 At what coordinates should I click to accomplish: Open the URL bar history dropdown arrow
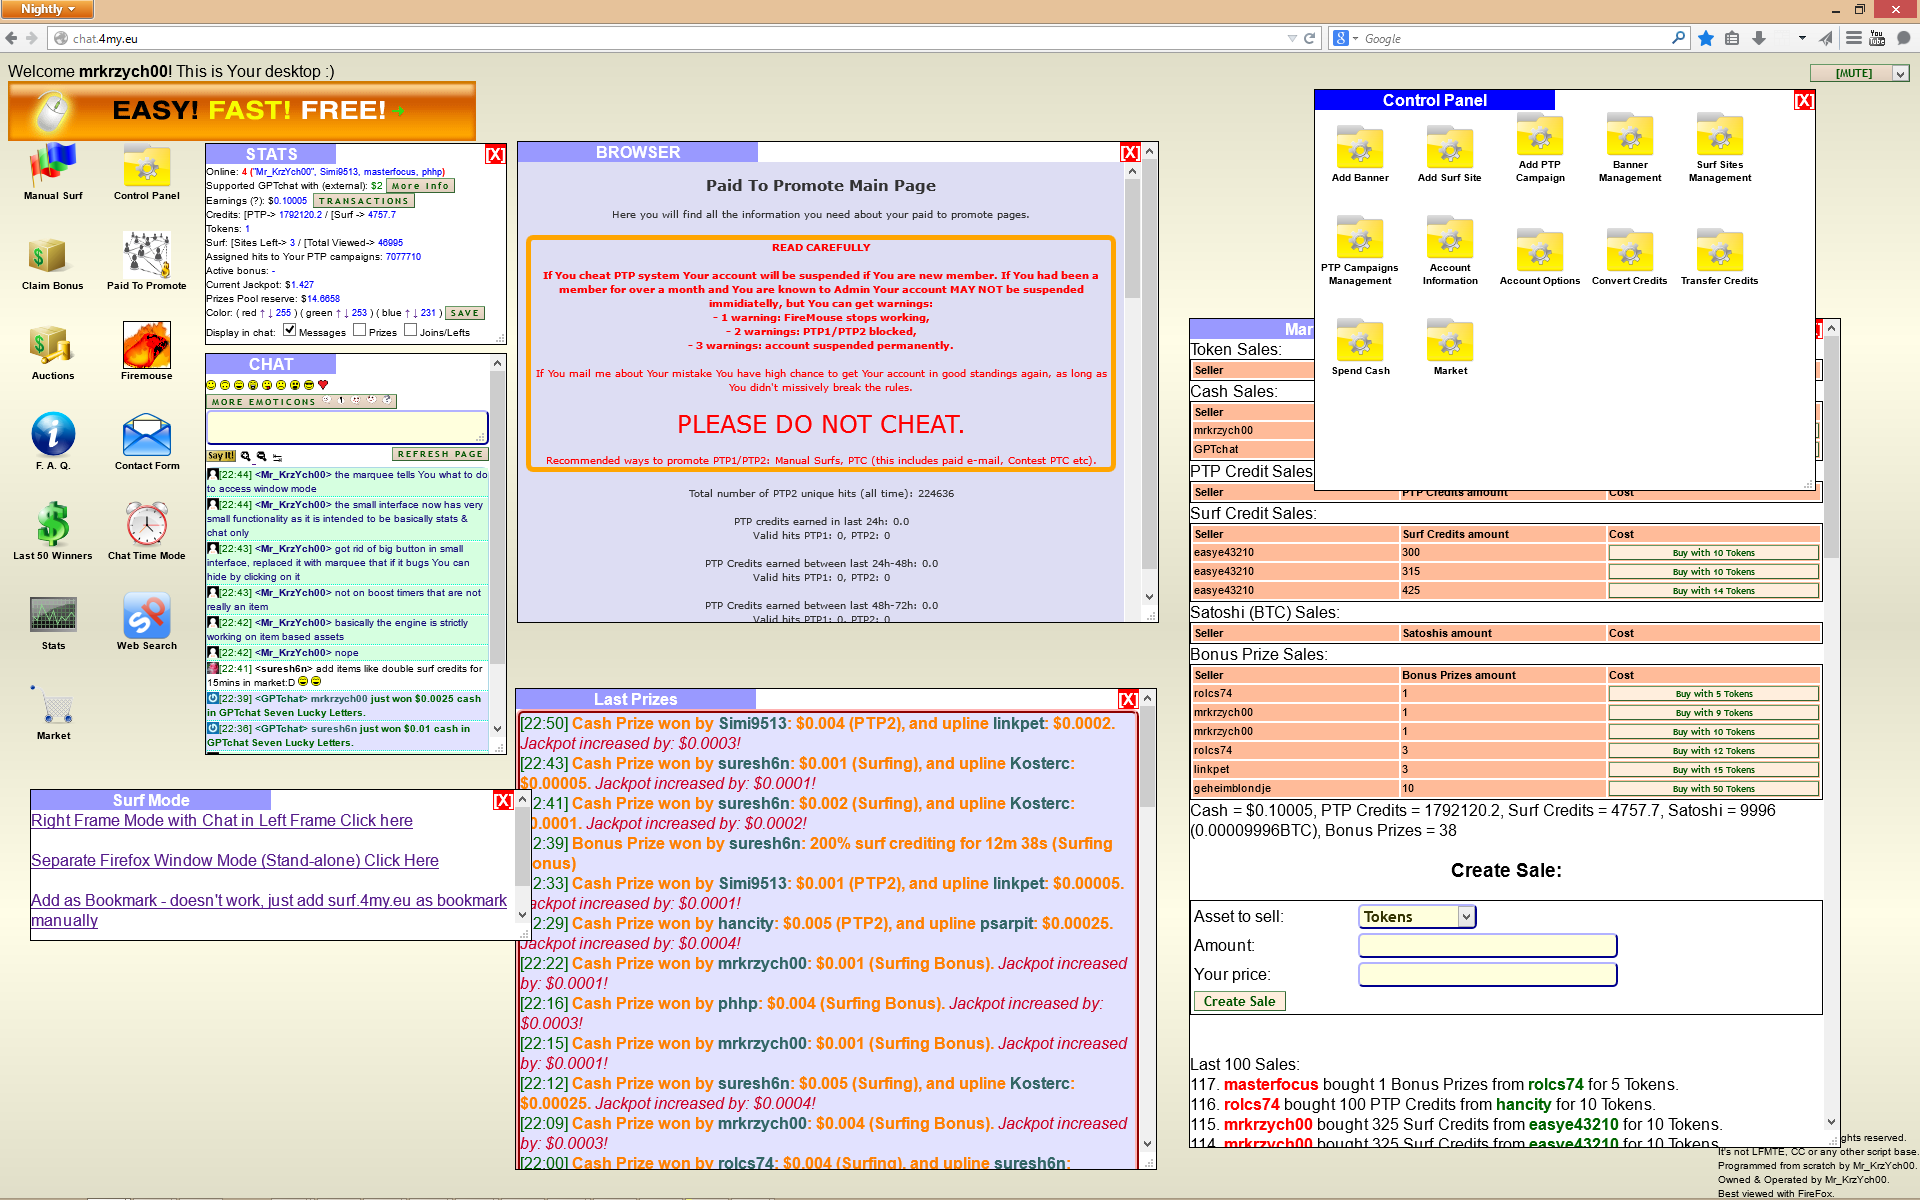(1291, 38)
